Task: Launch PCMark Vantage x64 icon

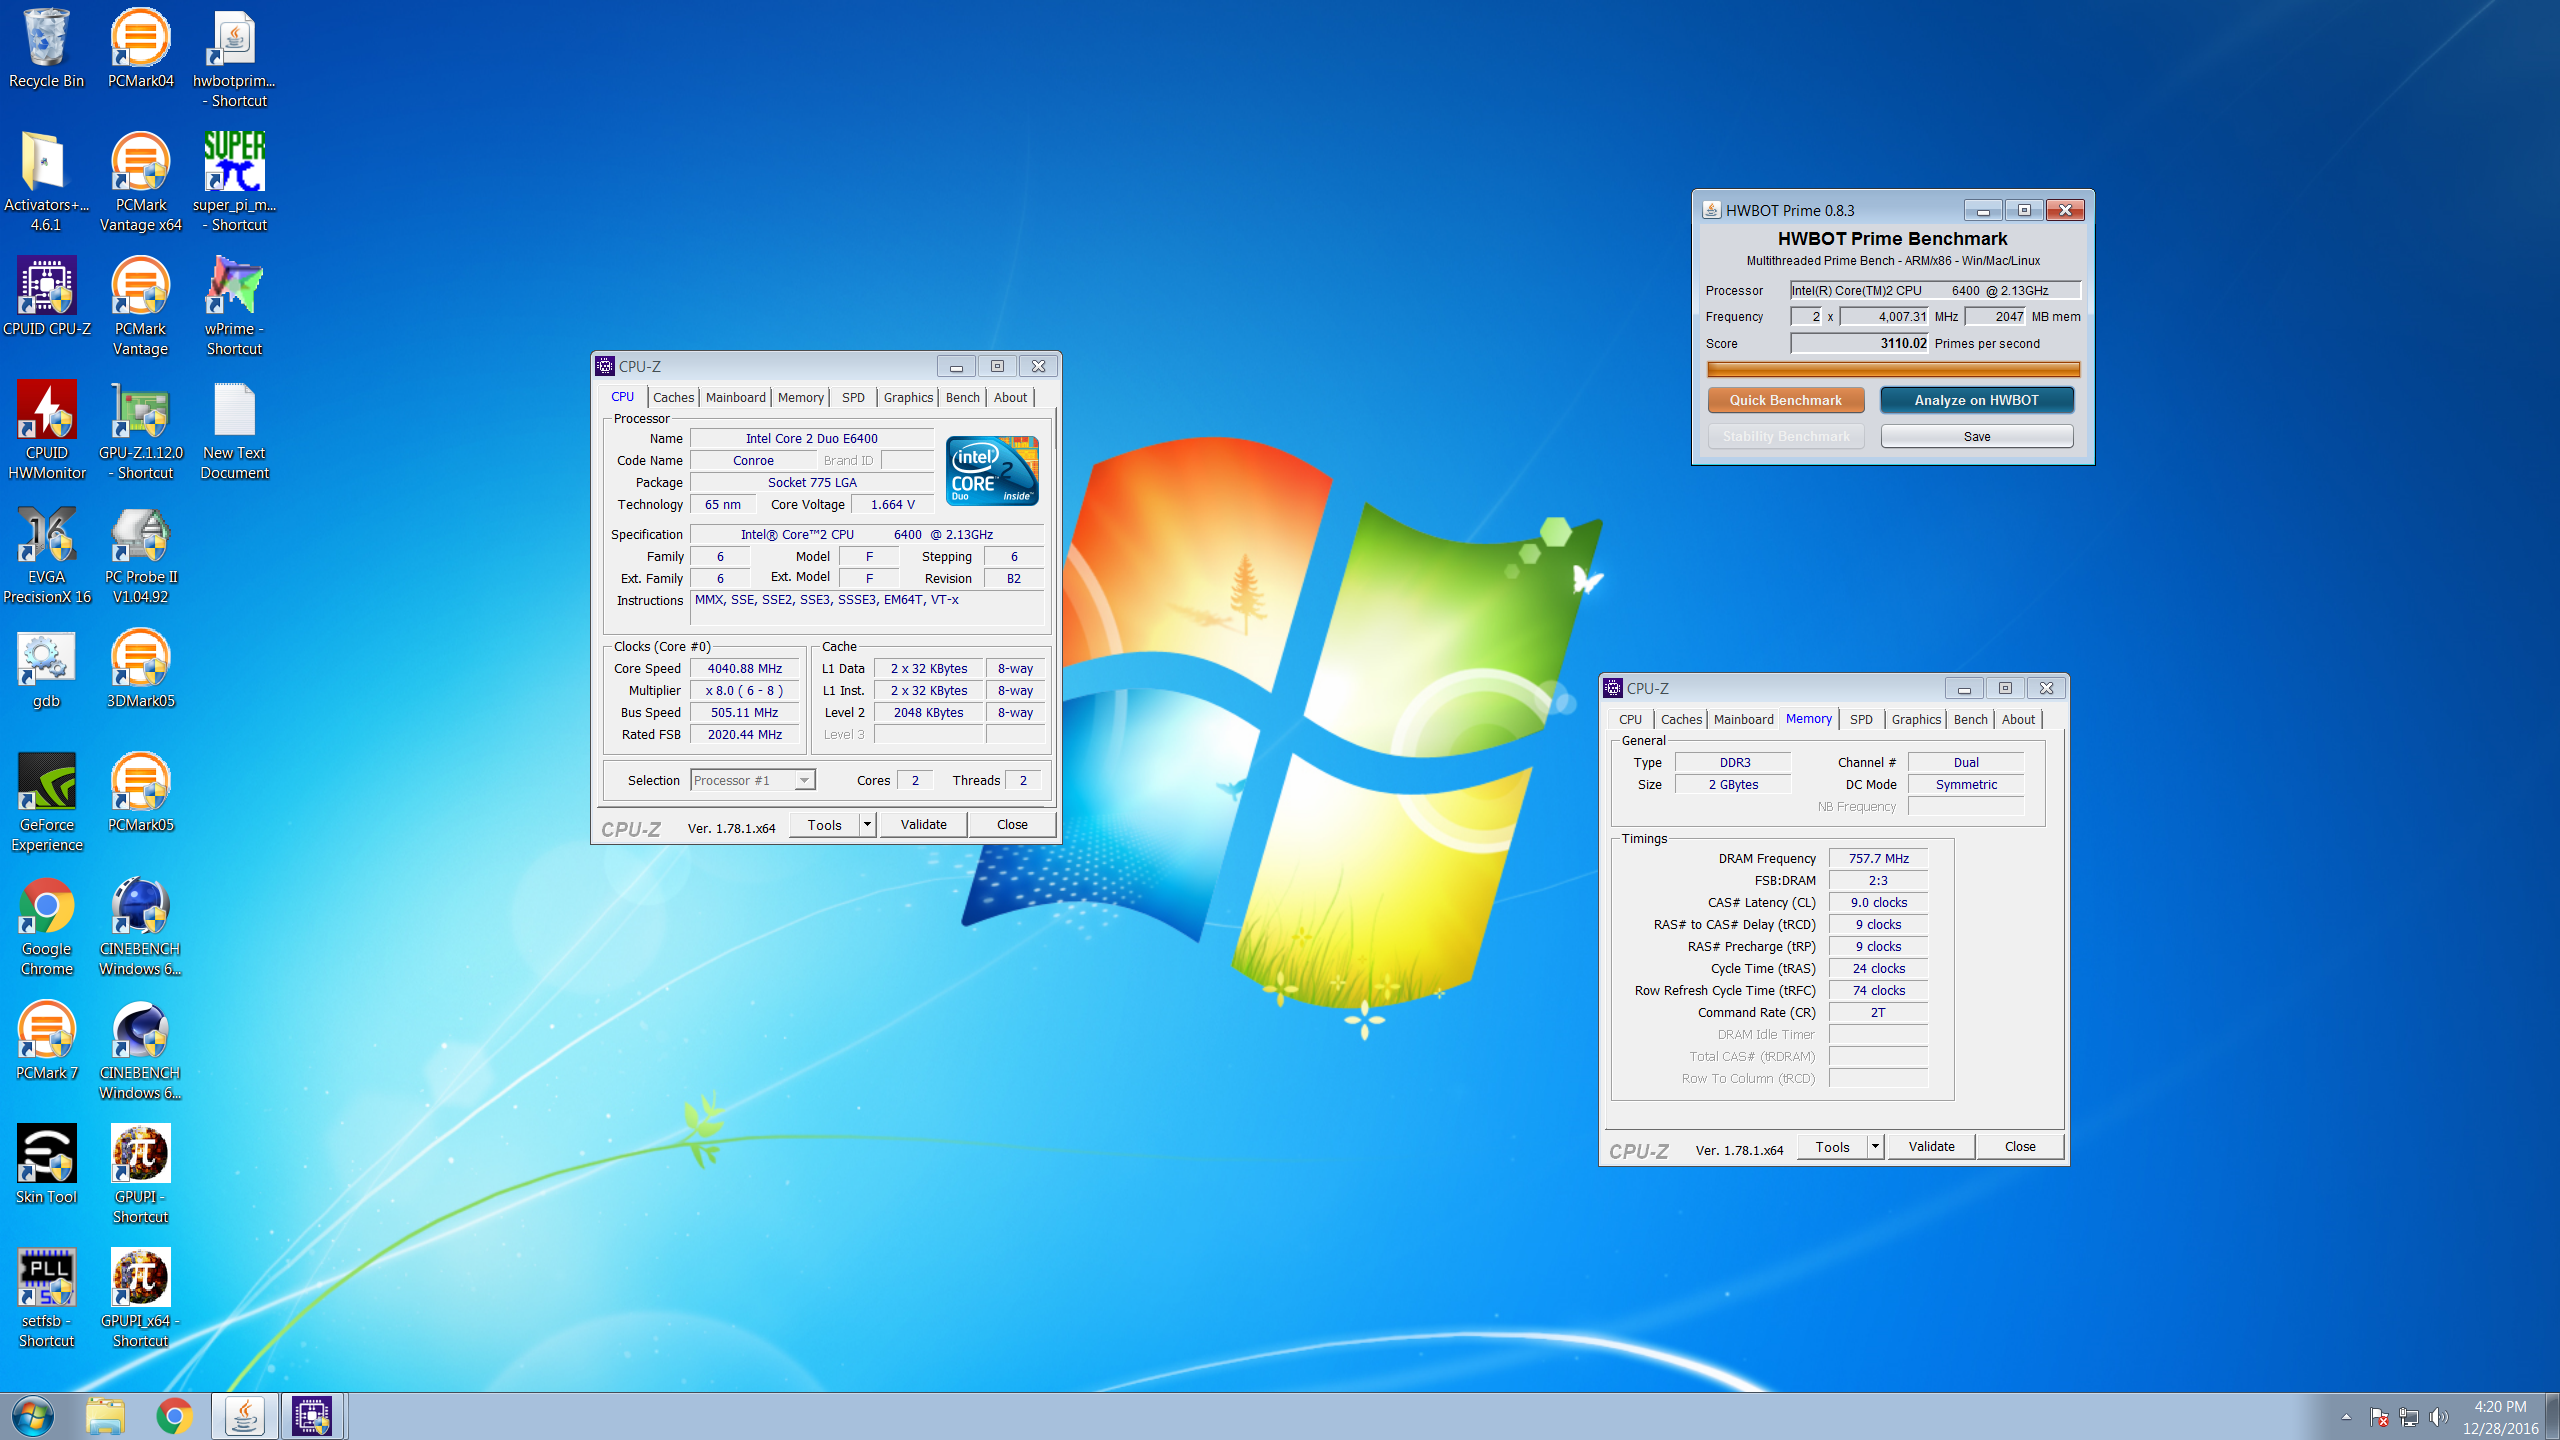Action: coord(140,182)
